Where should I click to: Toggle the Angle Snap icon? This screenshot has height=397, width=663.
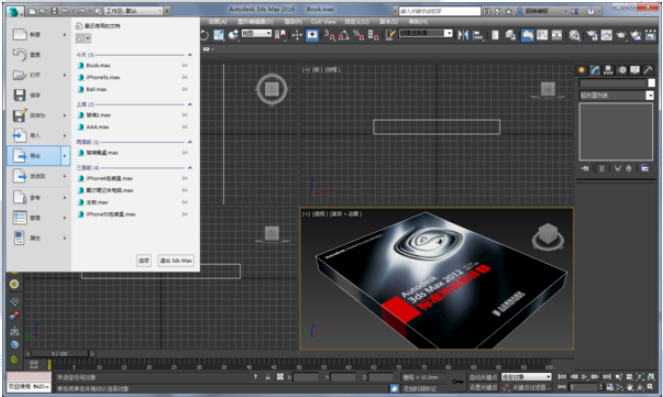click(344, 35)
